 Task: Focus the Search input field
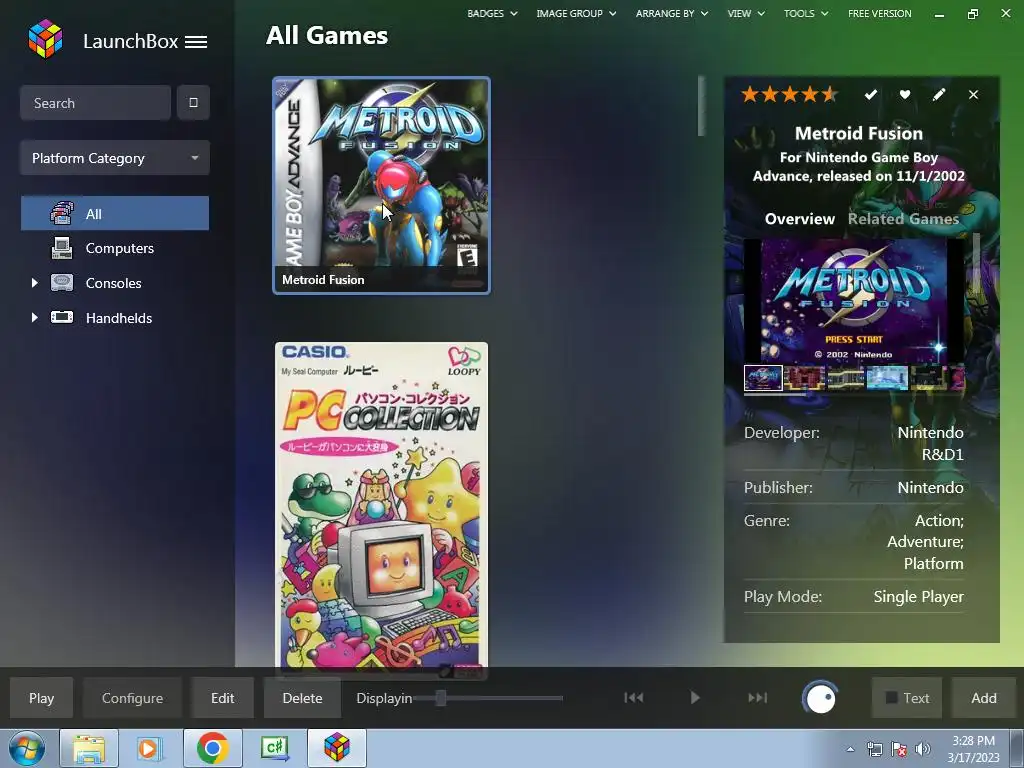click(x=95, y=103)
